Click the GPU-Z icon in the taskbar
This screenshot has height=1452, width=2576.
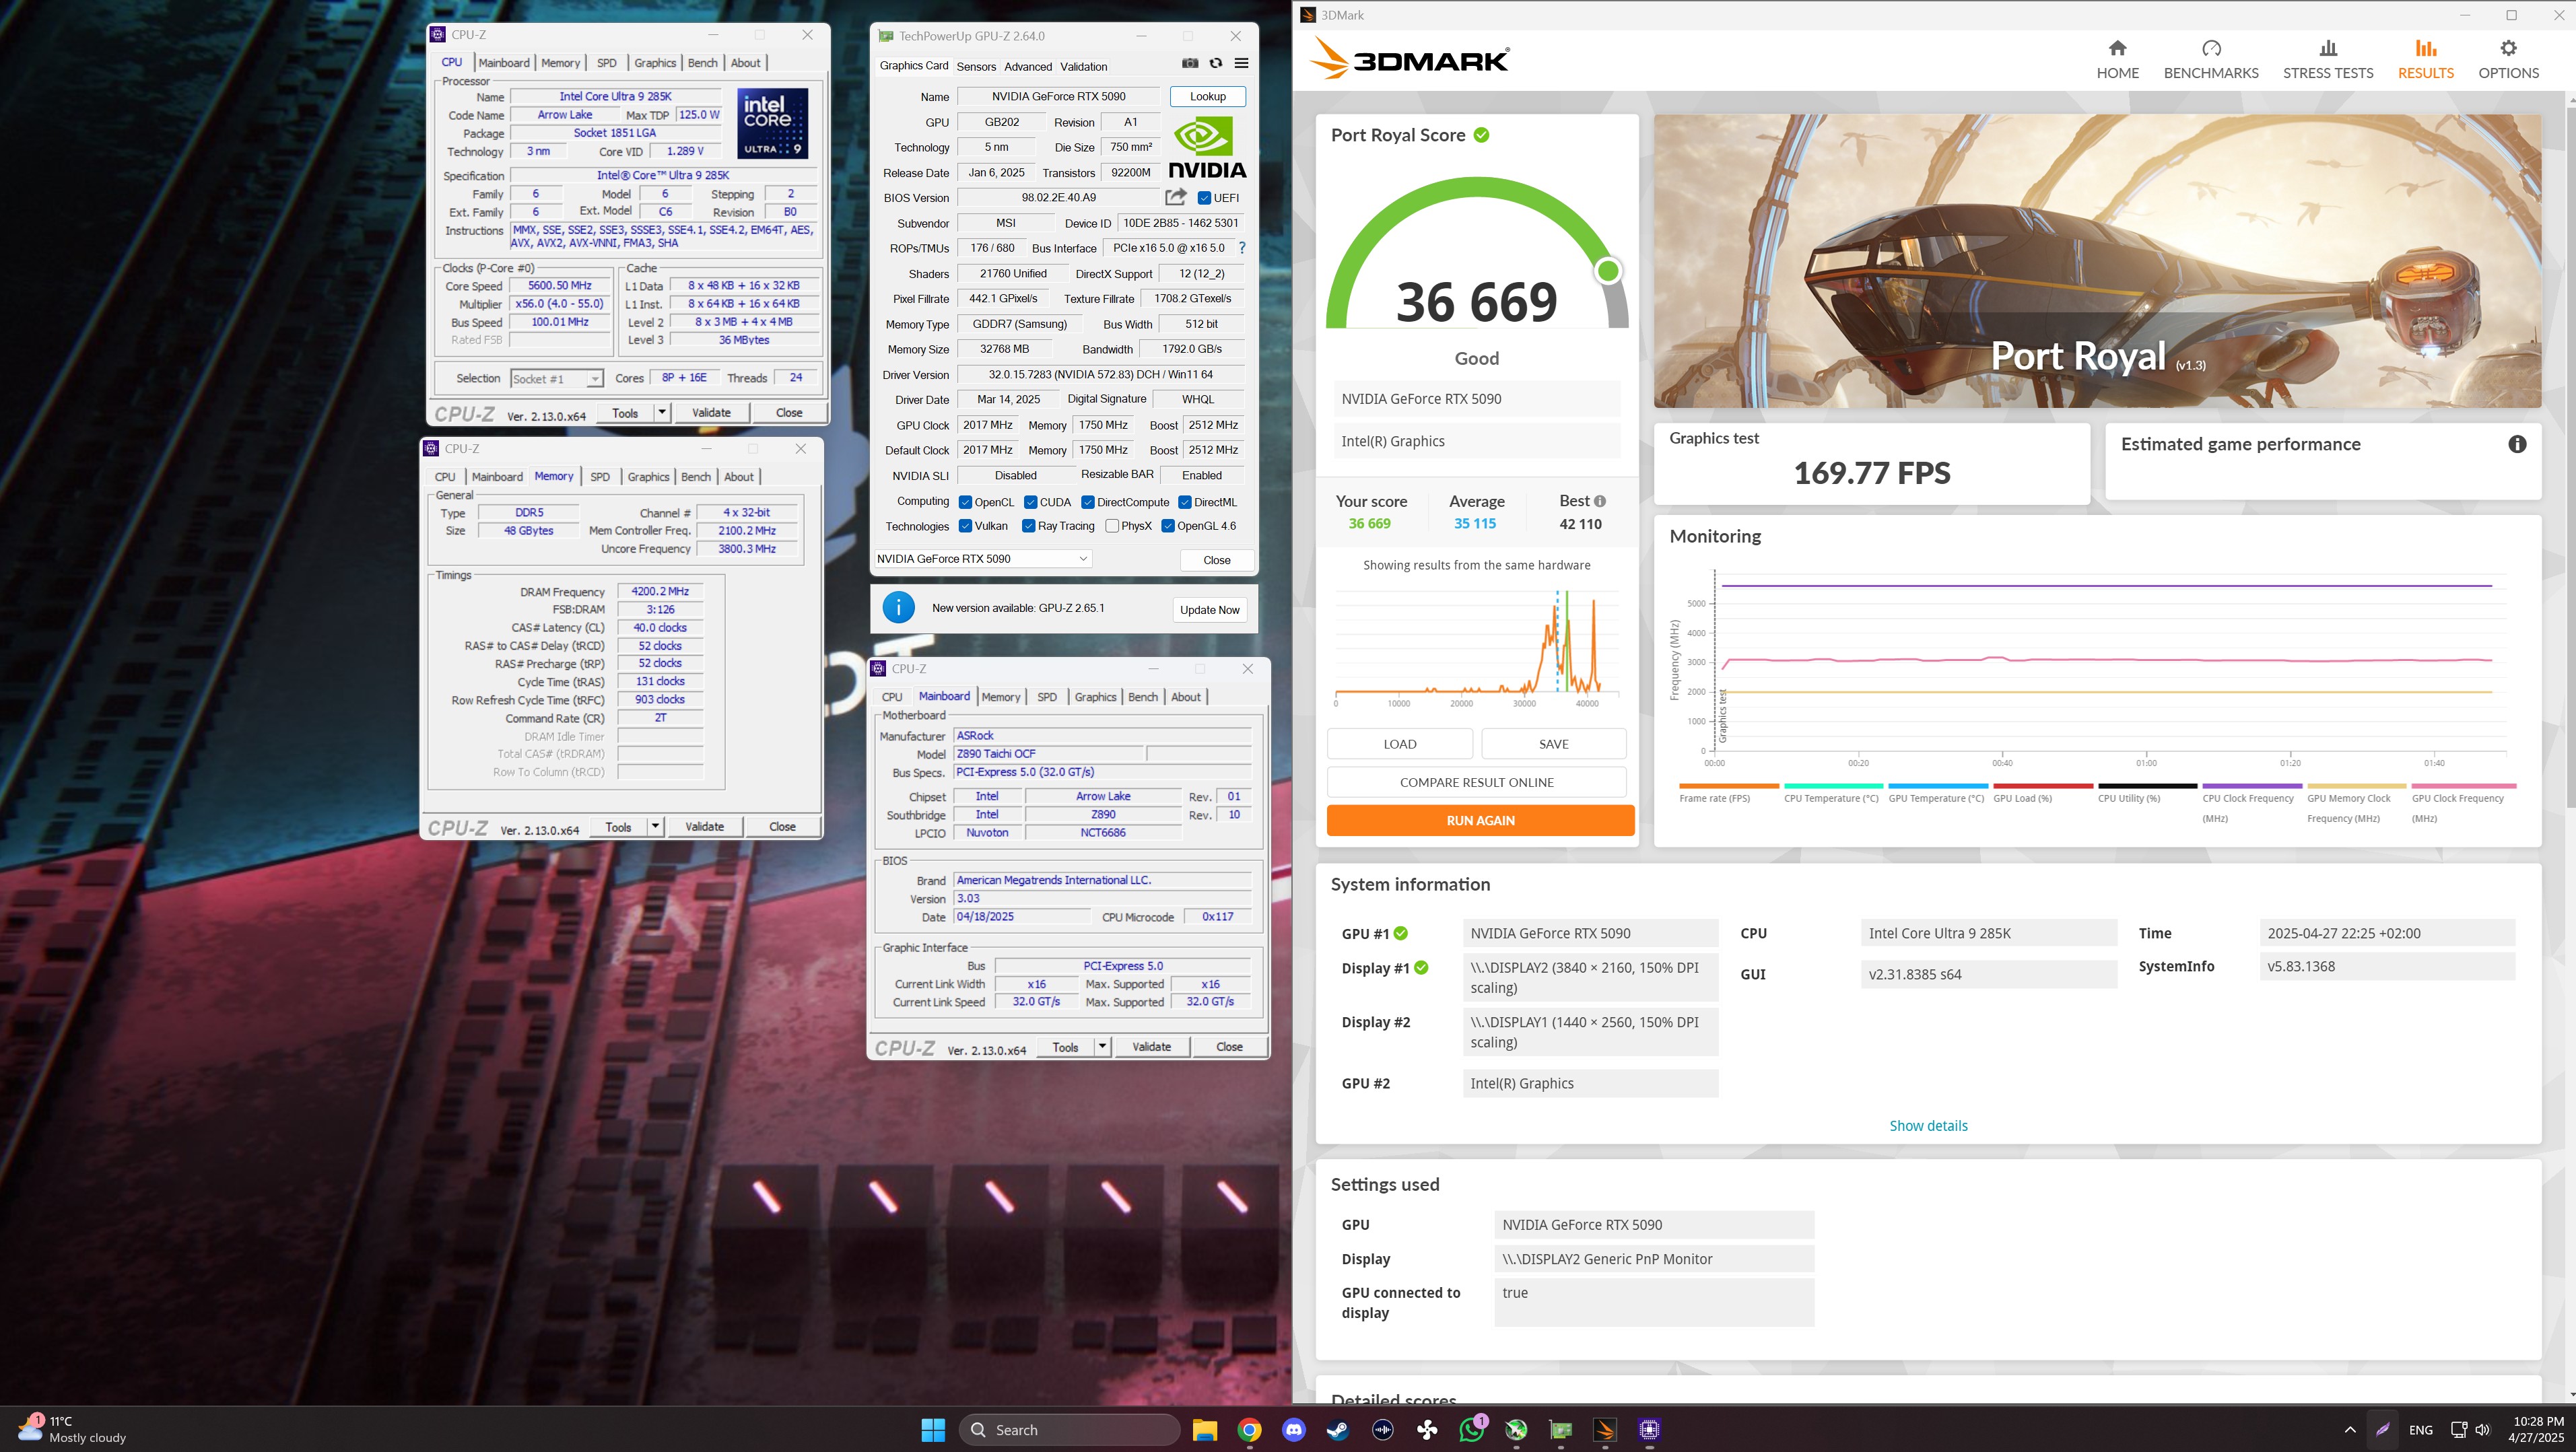1561,1430
